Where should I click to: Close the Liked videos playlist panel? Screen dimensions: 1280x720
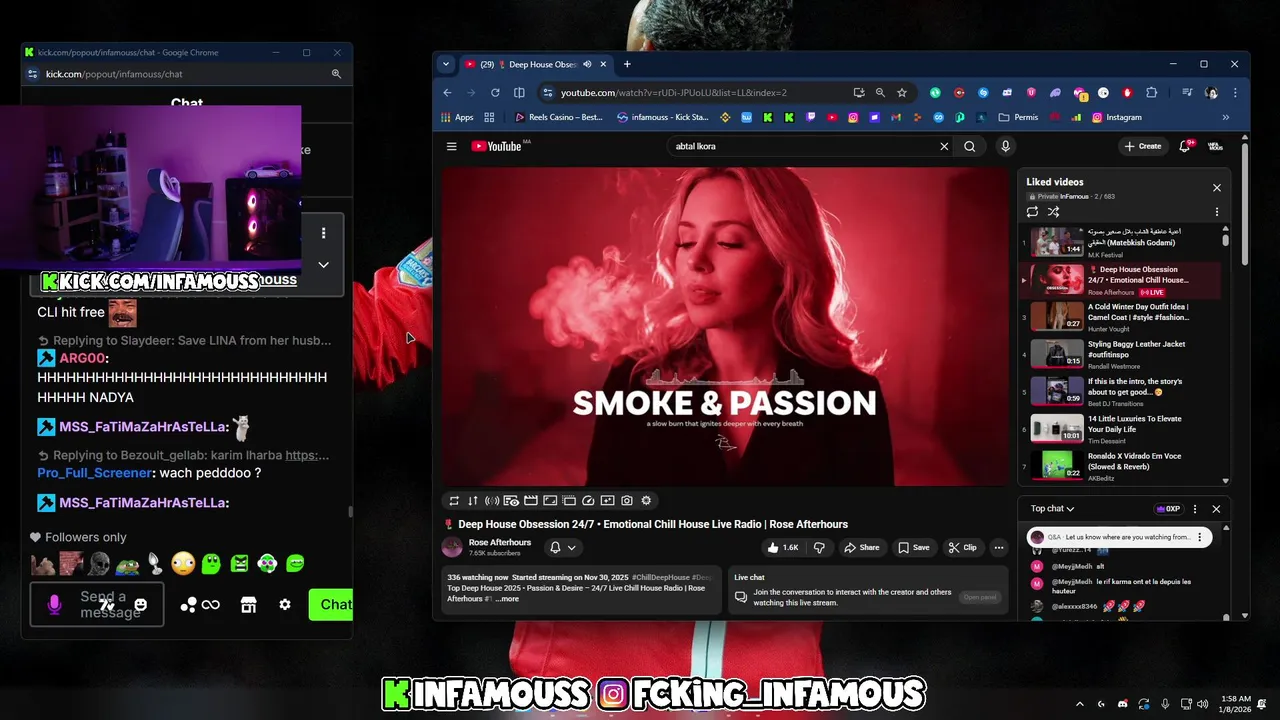coord(1217,187)
